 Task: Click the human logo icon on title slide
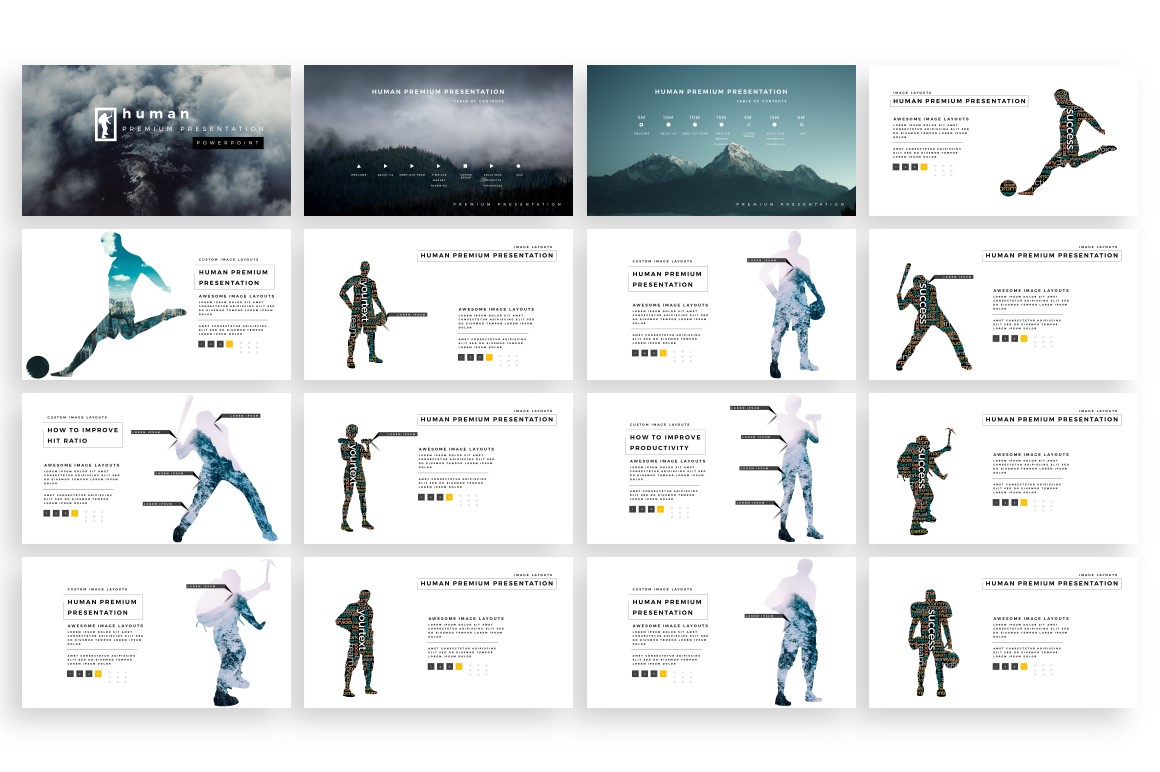tap(105, 124)
